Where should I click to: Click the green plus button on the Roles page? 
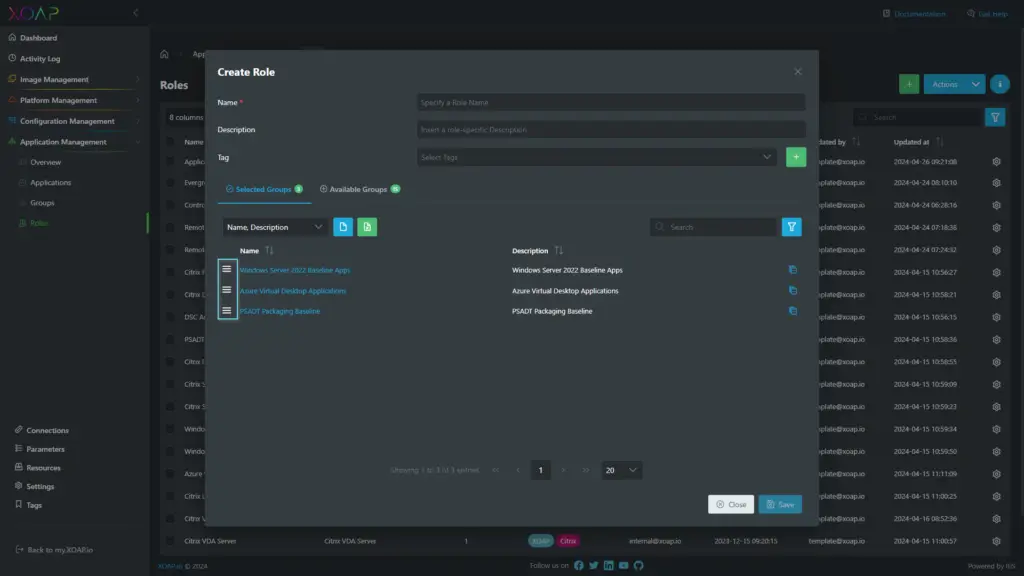(x=908, y=84)
